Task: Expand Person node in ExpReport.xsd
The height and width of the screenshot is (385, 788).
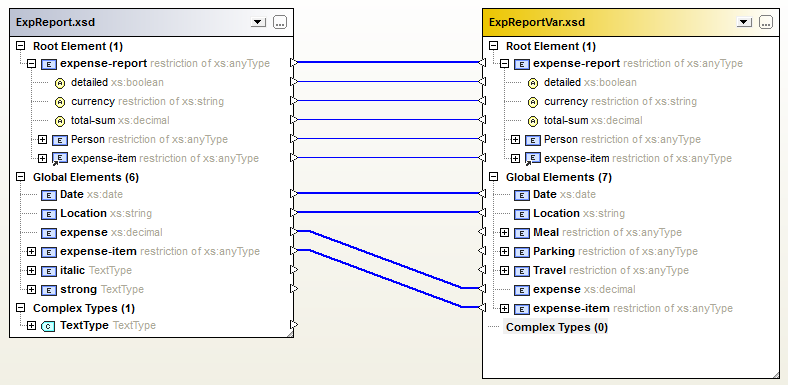Action: (x=42, y=139)
